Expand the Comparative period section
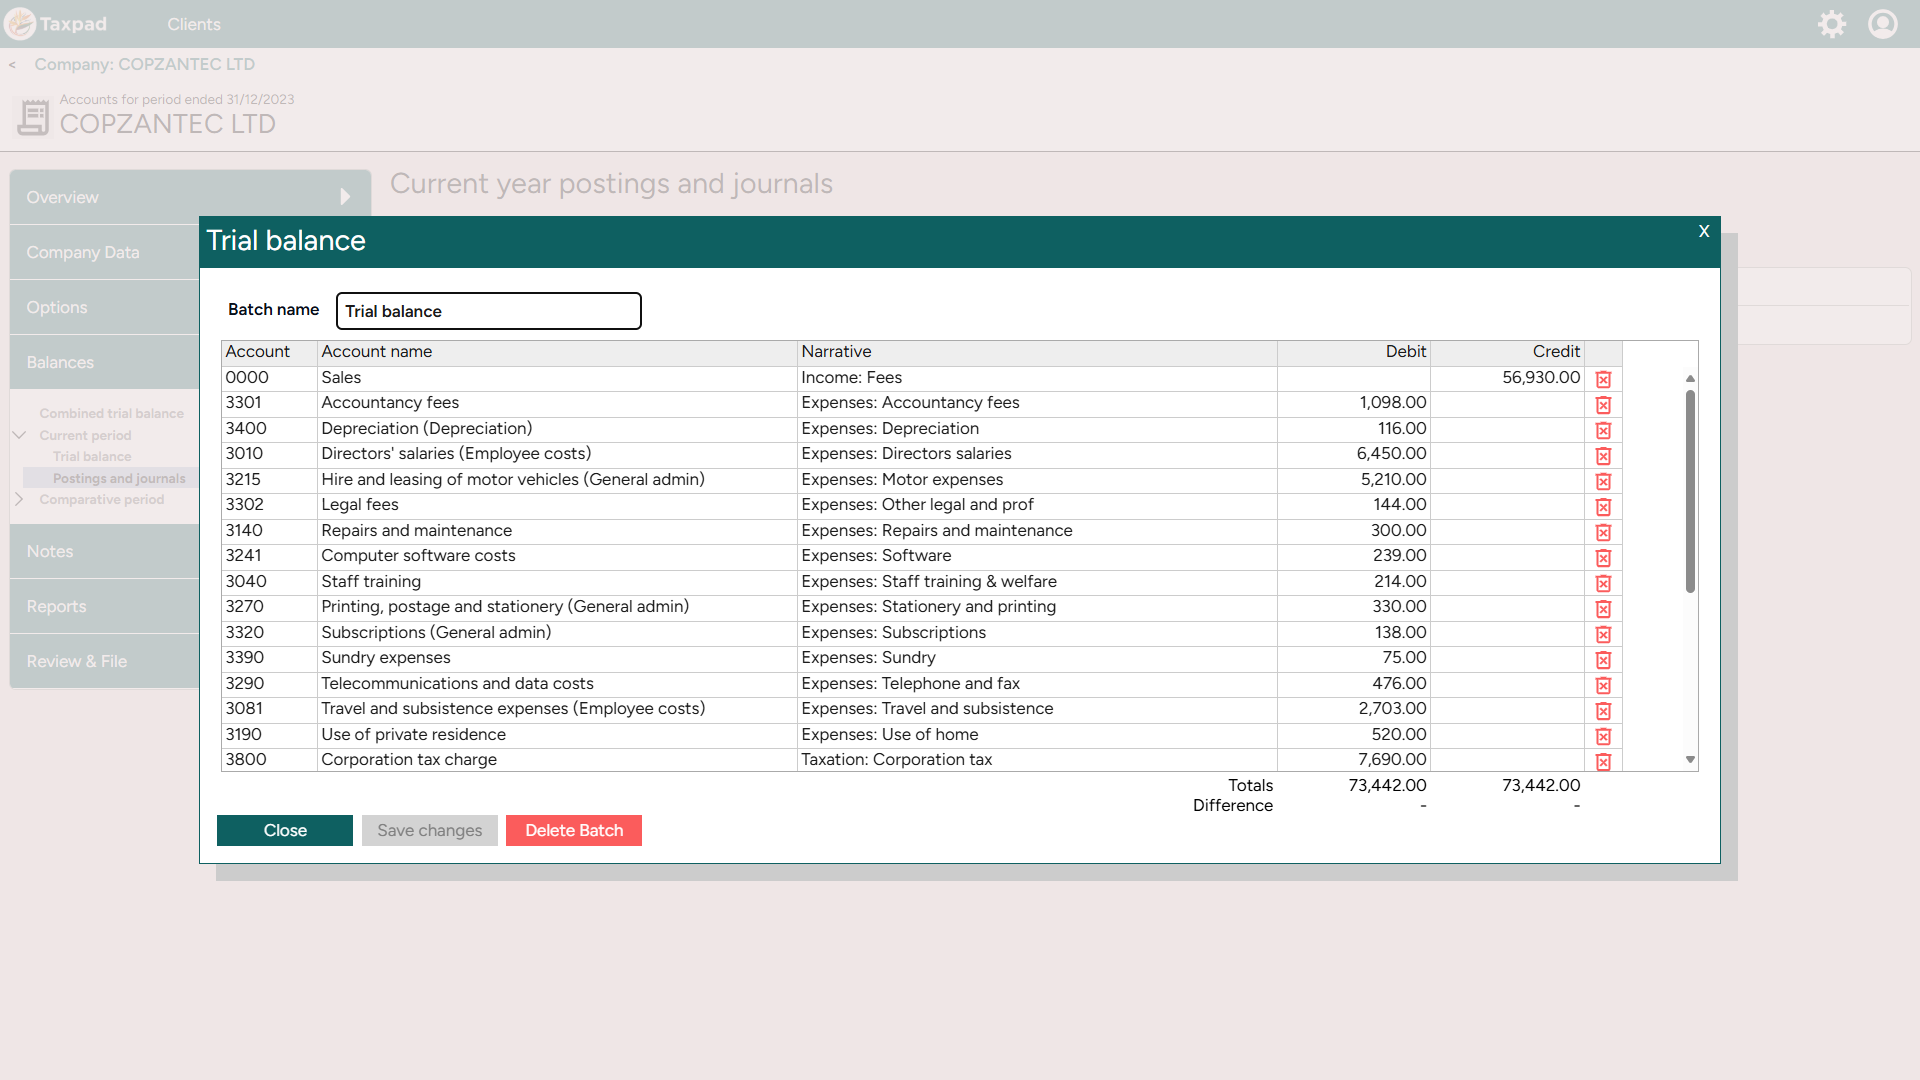 point(18,499)
